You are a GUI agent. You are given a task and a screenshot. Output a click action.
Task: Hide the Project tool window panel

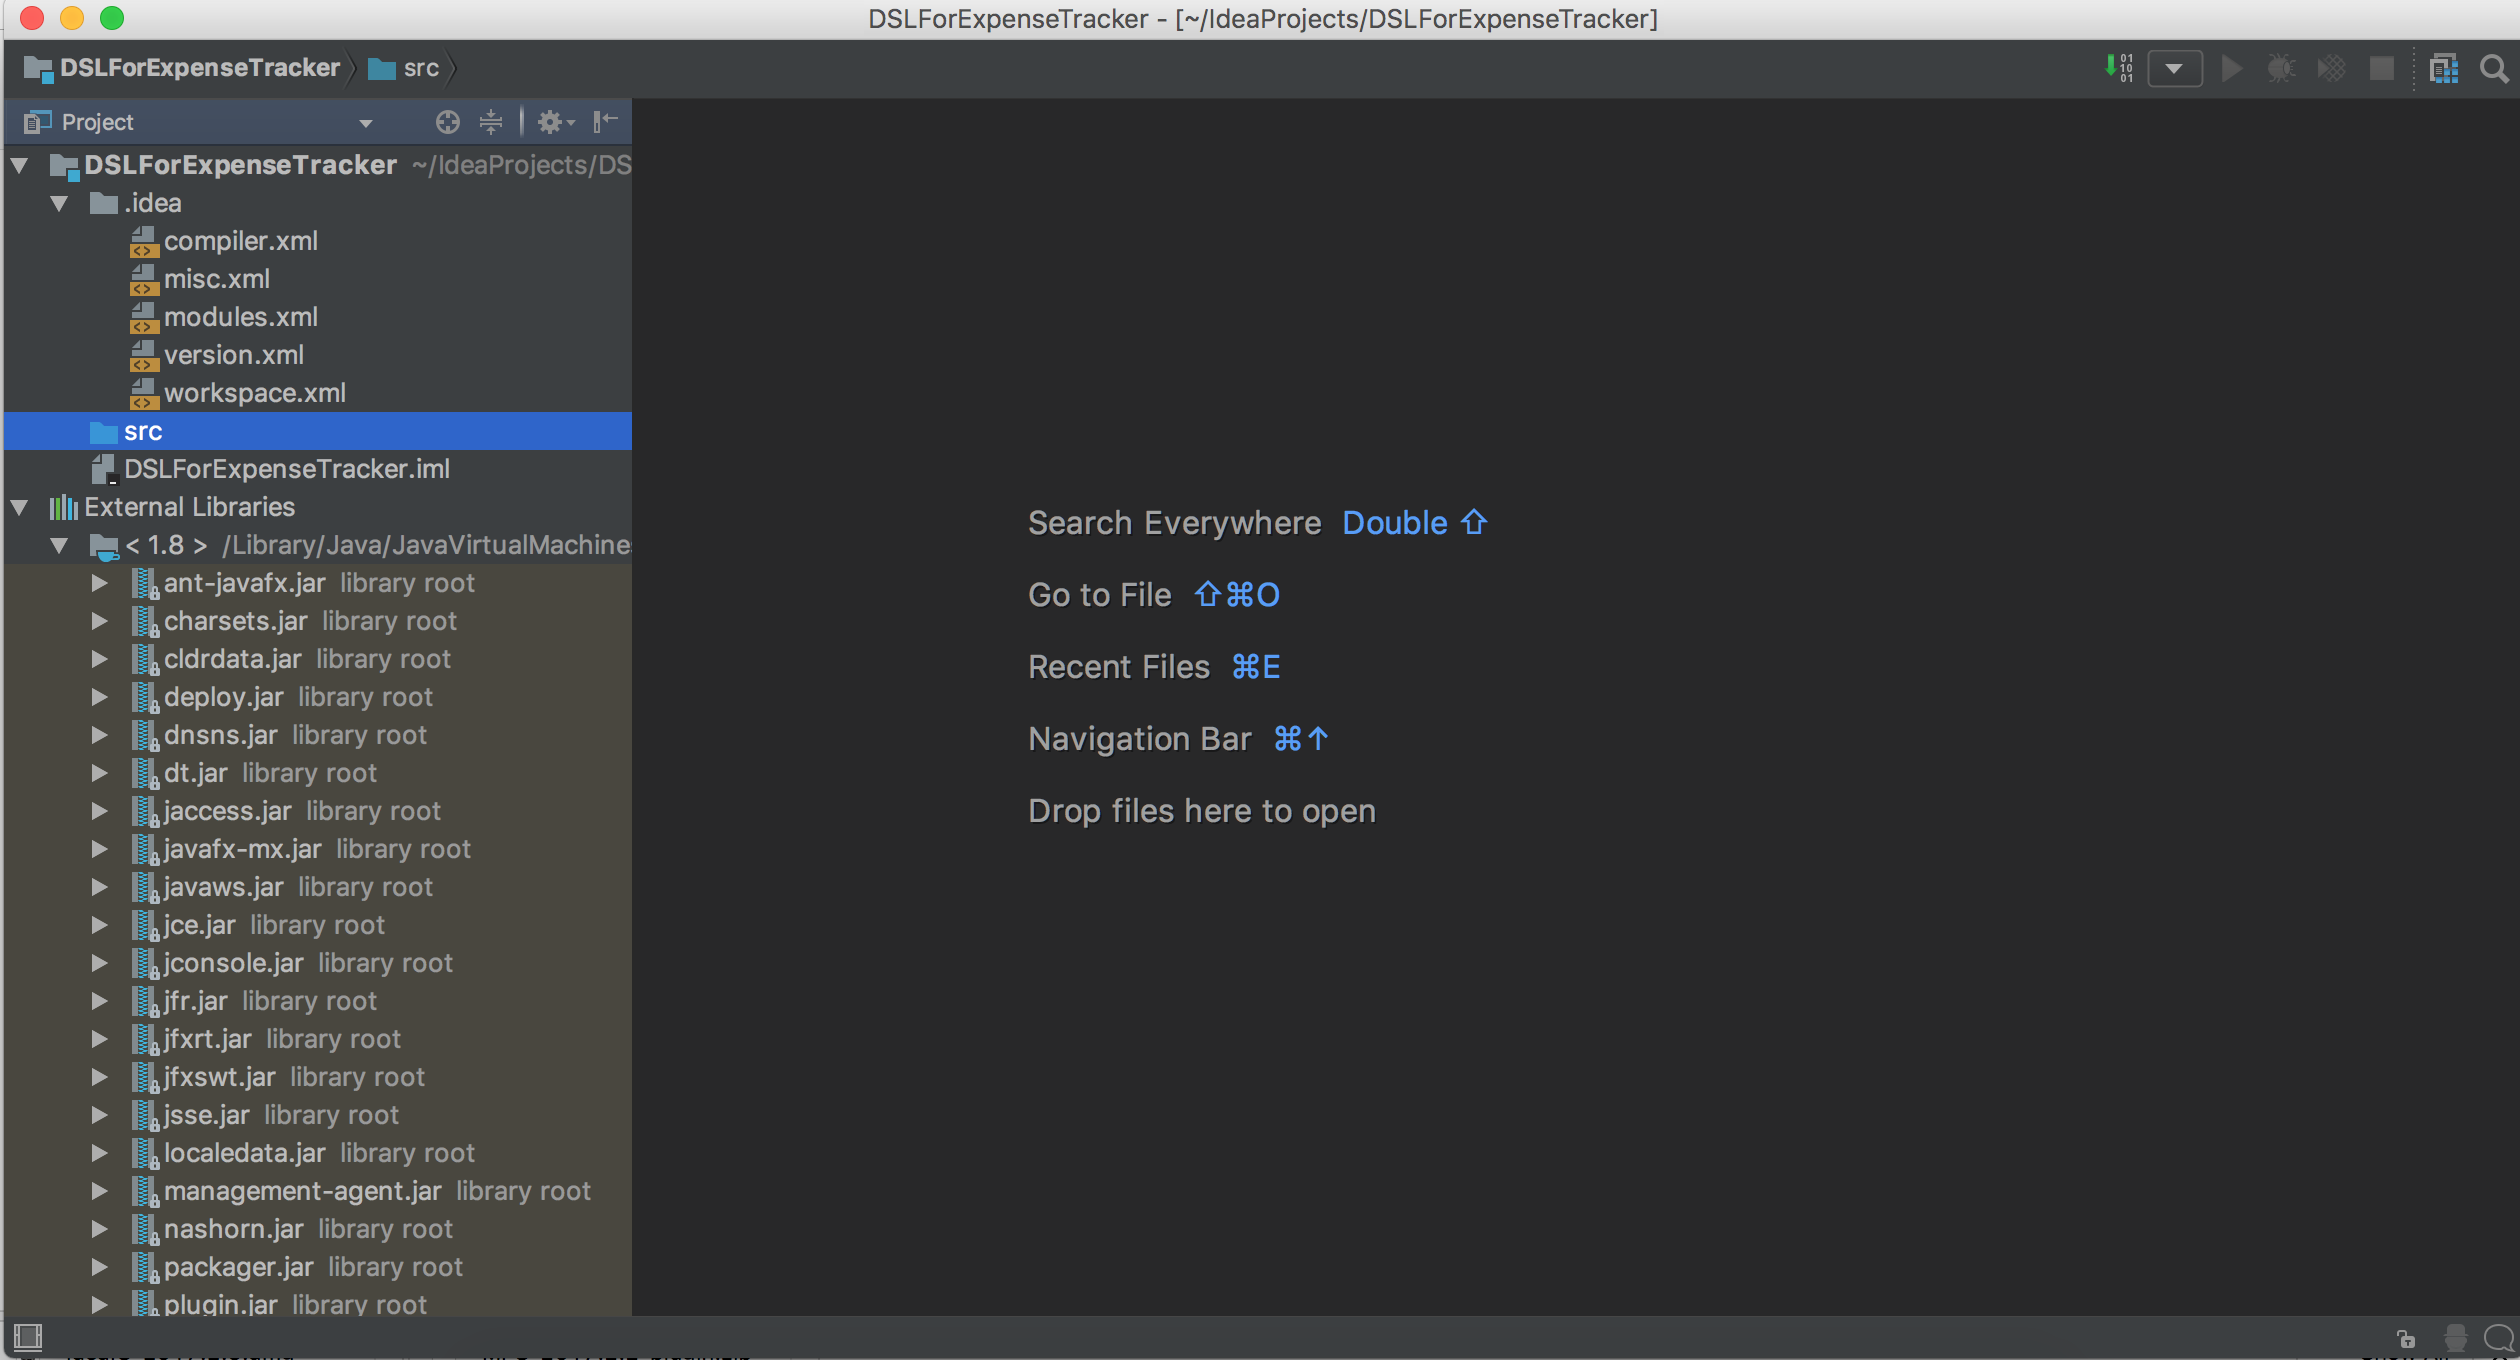point(605,122)
